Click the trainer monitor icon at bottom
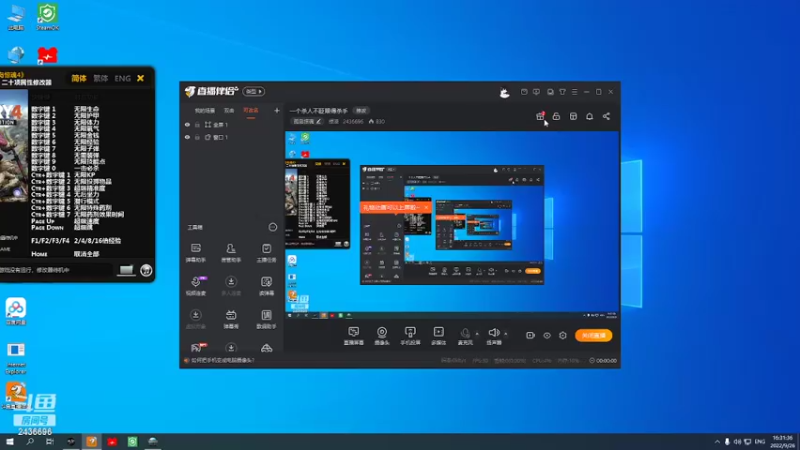800x450 pixels. coord(126,270)
